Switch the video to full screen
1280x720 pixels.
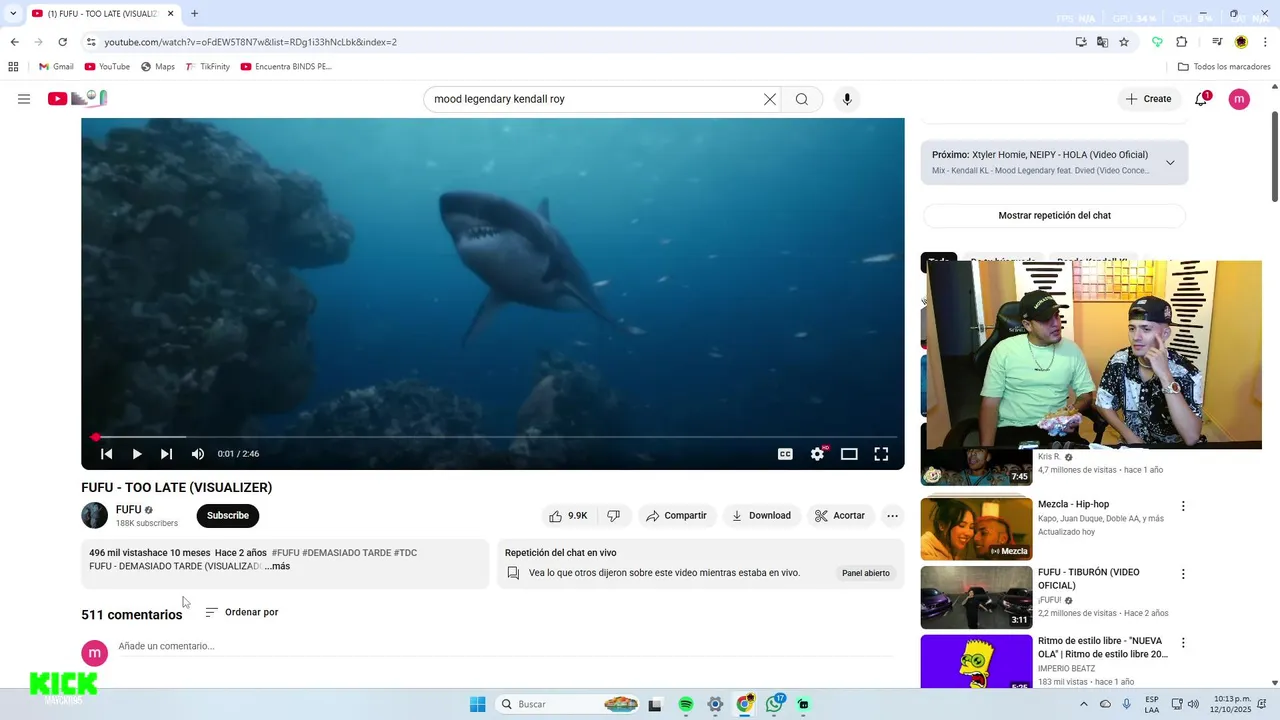[x=881, y=454]
